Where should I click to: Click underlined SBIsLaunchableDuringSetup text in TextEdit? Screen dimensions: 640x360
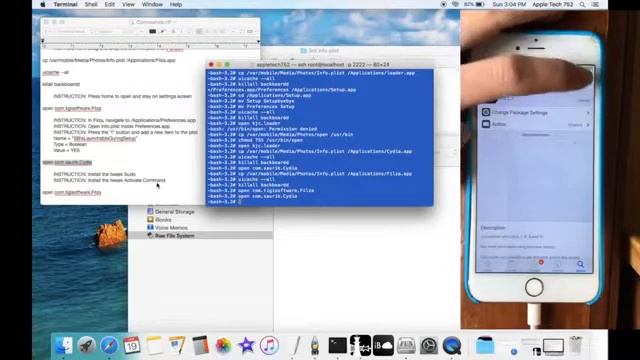tap(105, 138)
